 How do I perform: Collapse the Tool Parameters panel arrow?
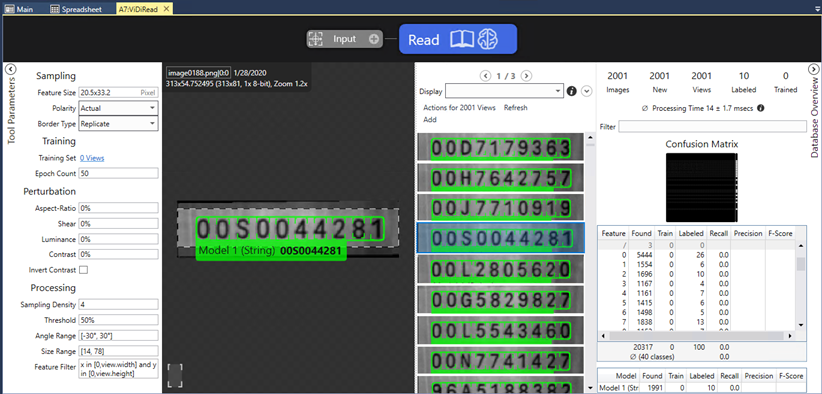pyautogui.click(x=9, y=69)
